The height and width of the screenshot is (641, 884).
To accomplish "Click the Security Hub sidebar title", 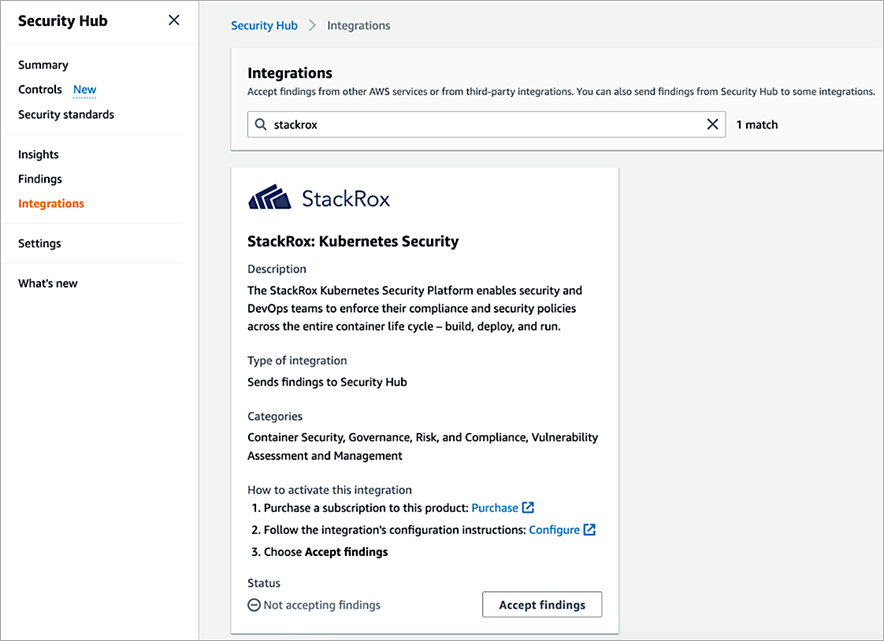I will [x=63, y=21].
